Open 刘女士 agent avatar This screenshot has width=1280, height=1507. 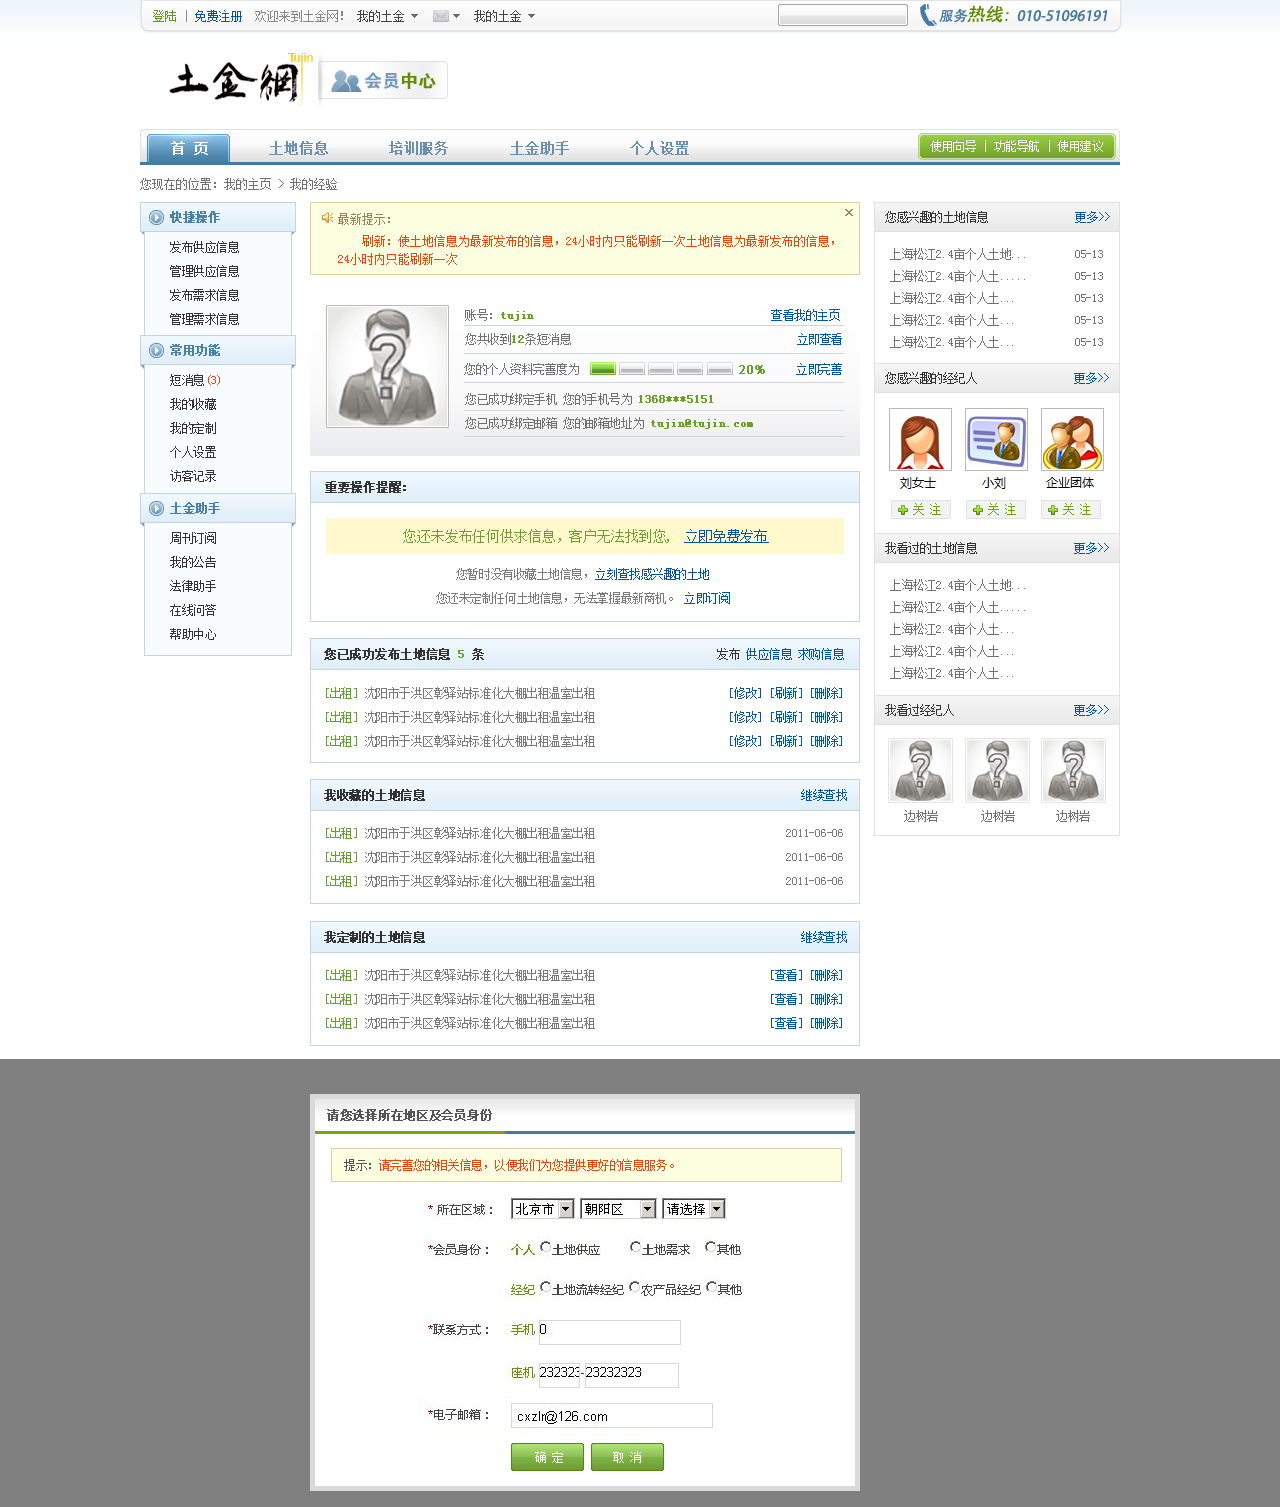click(x=920, y=439)
